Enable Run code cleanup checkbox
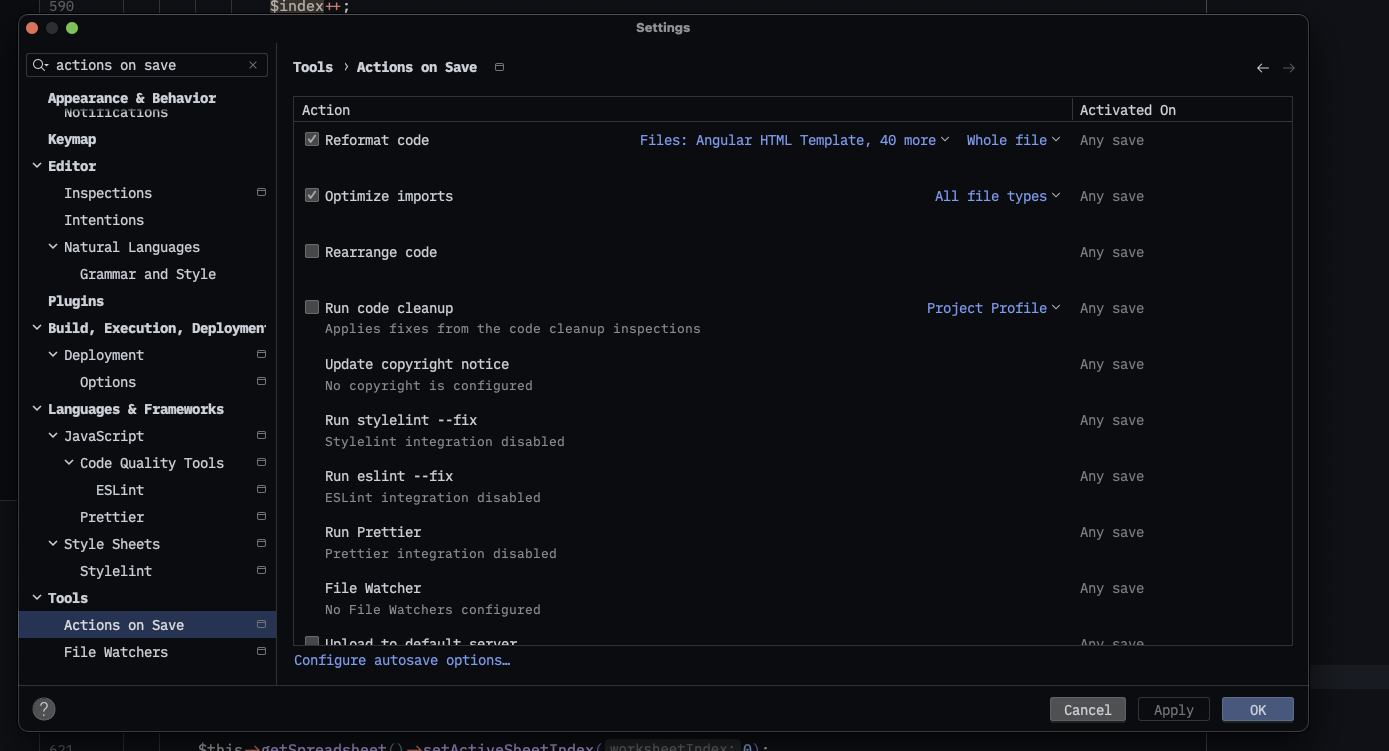 [x=312, y=308]
